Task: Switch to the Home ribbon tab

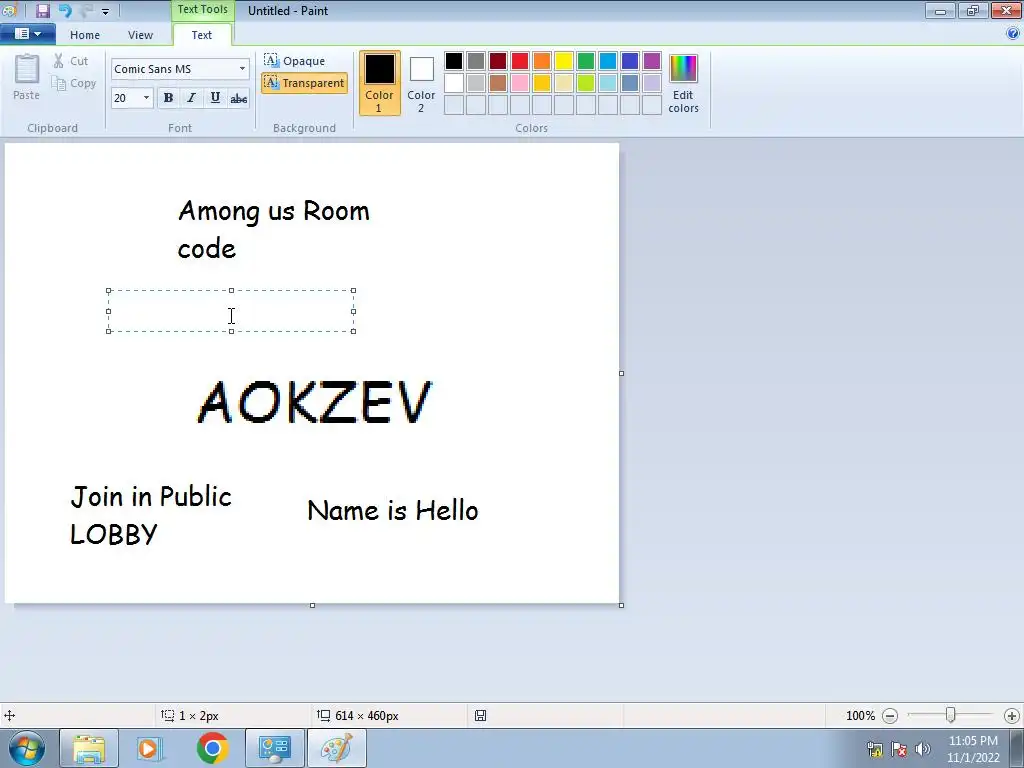Action: click(85, 35)
